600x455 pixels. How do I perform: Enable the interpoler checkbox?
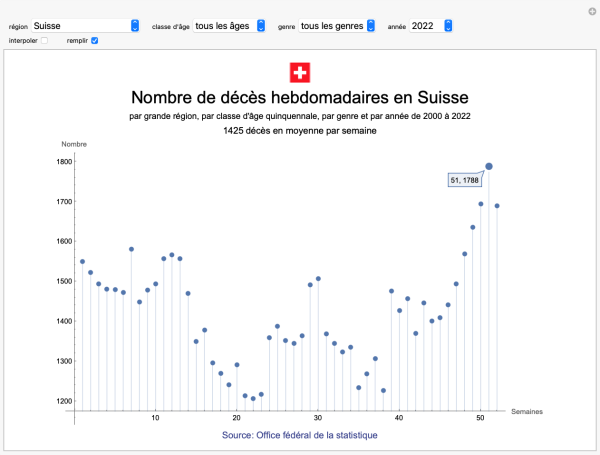click(x=44, y=41)
